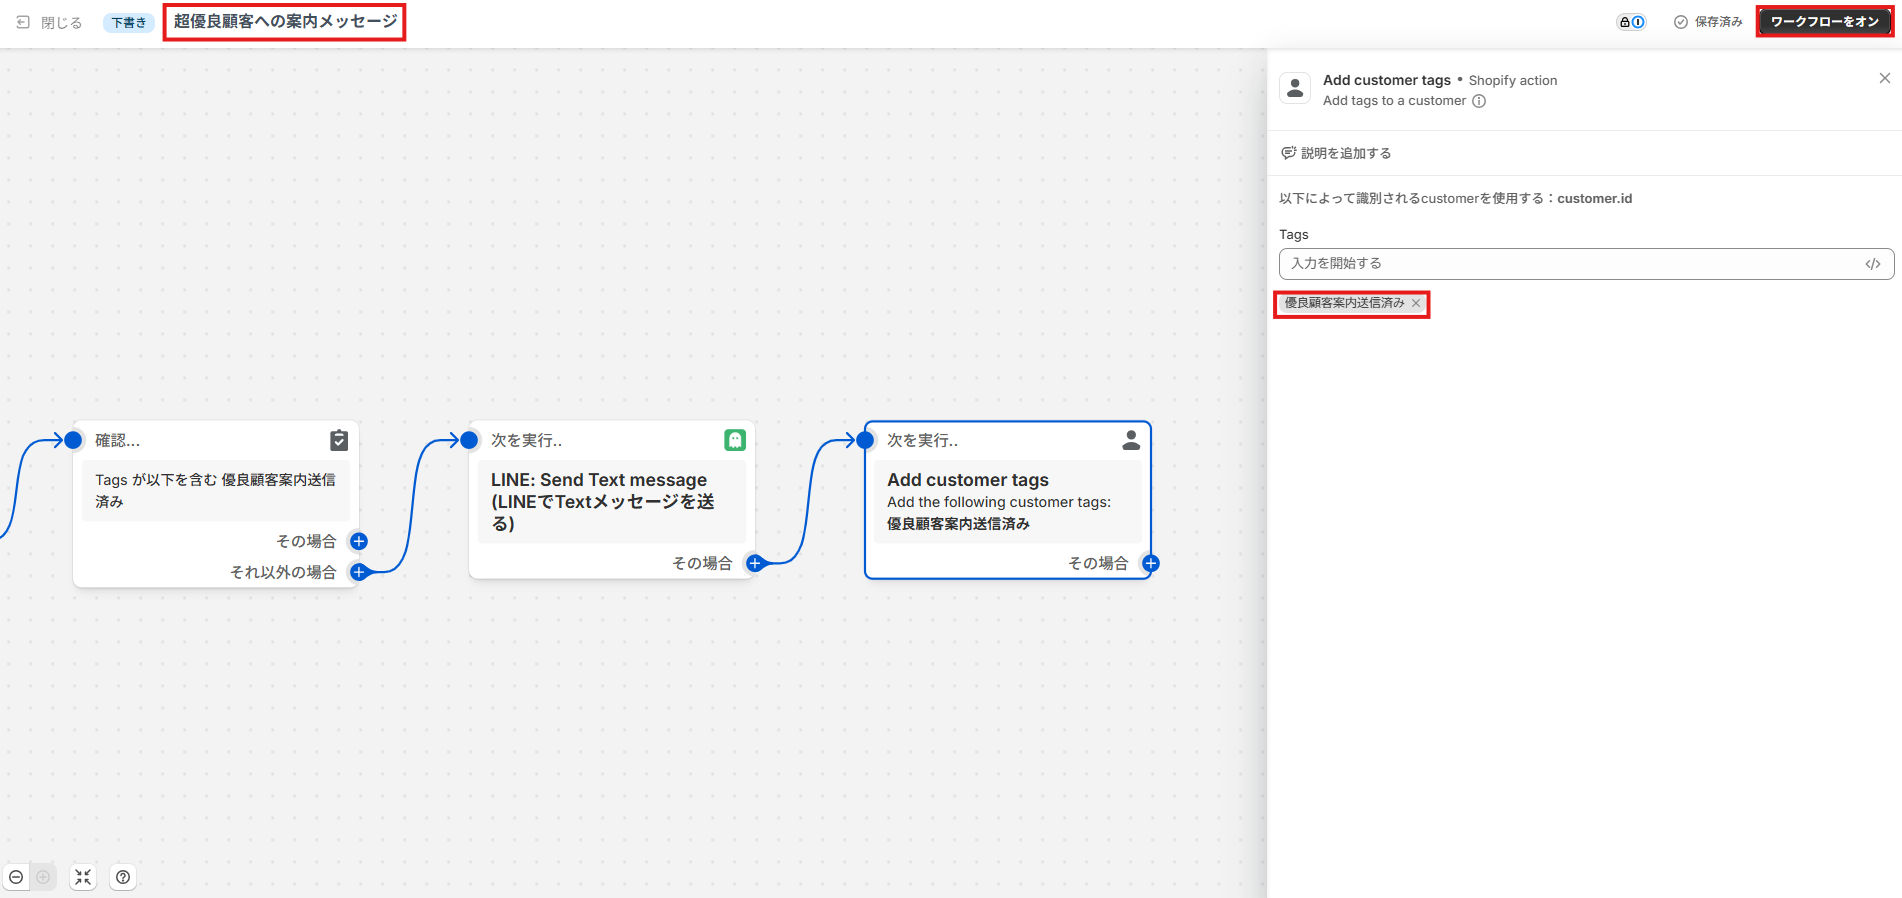Click the customer.id identifier text
This screenshot has height=898, width=1902.
pos(1594,198)
